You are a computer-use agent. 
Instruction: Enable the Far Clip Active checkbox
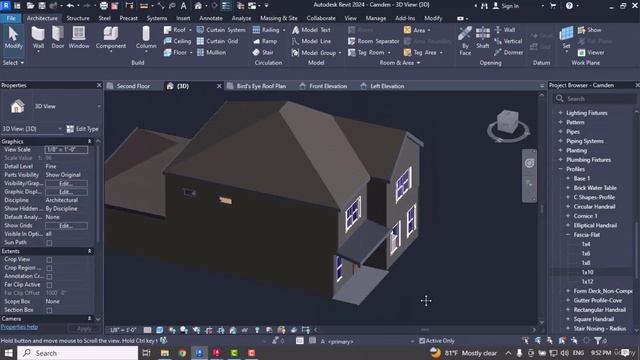coord(49,285)
